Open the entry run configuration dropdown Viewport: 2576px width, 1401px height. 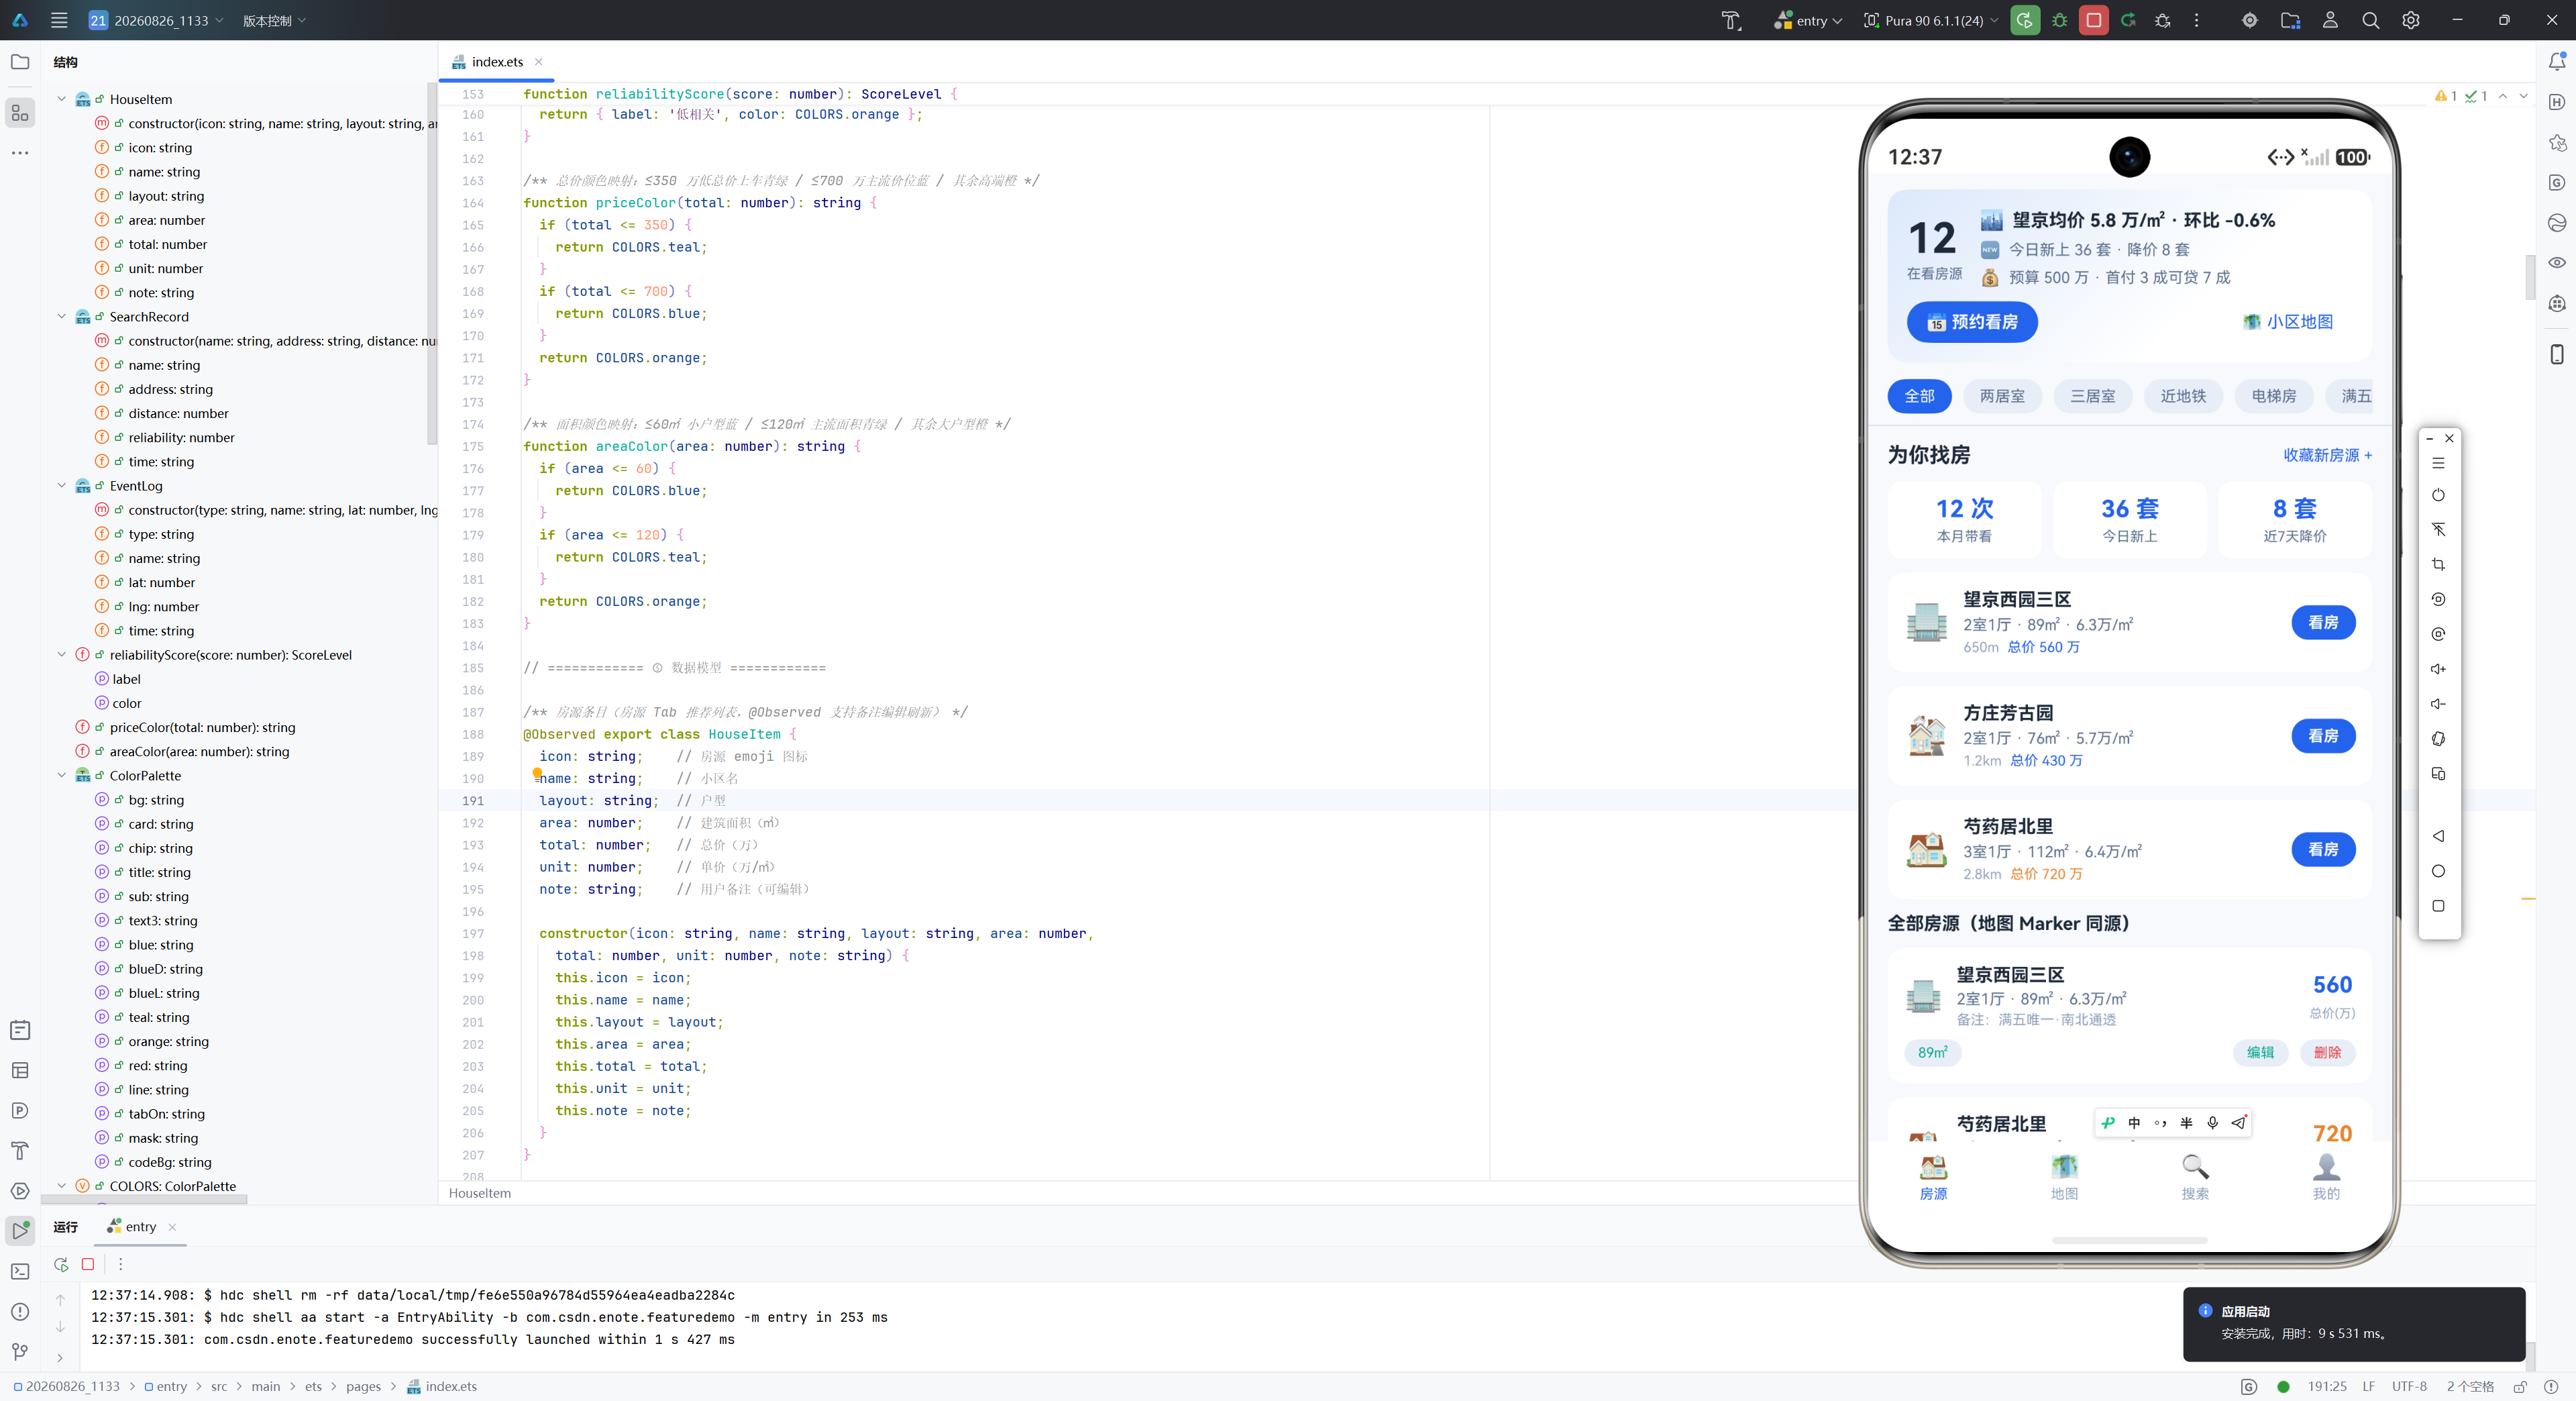click(1808, 20)
